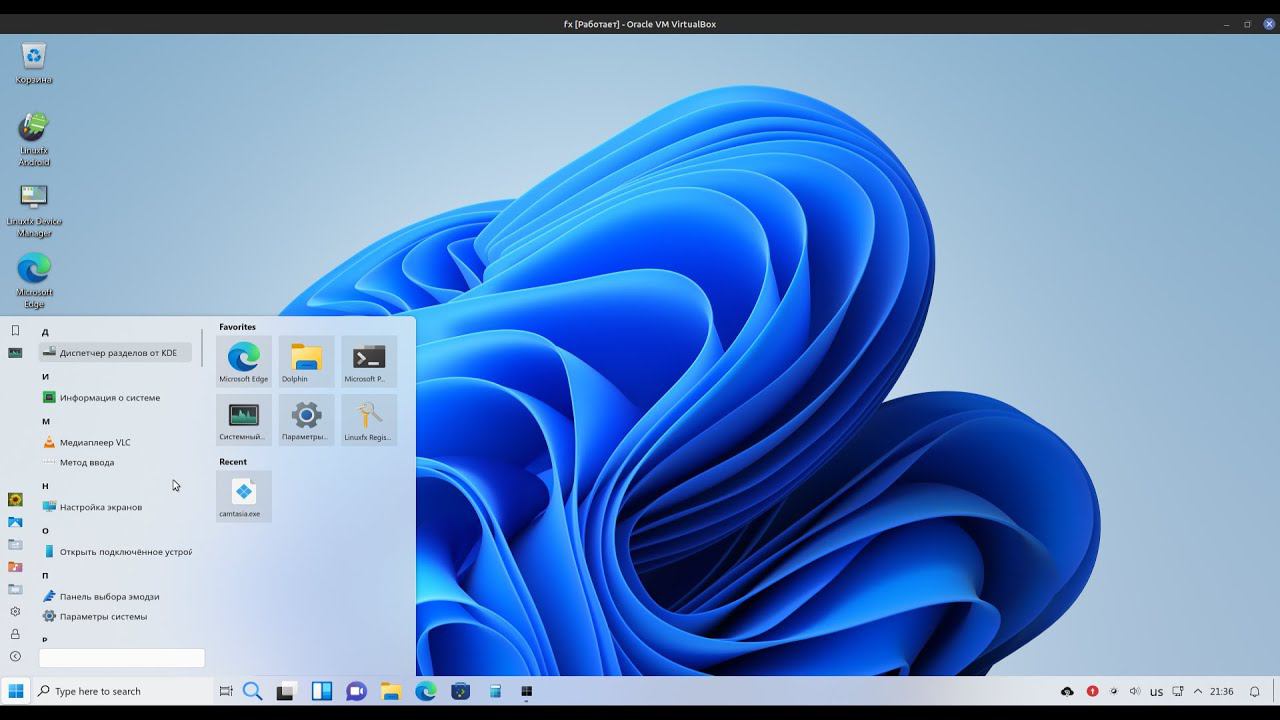Image resolution: width=1280 pixels, height=720 pixels.
Task: Open blue photos icon in start sidebar
Action: (15, 522)
